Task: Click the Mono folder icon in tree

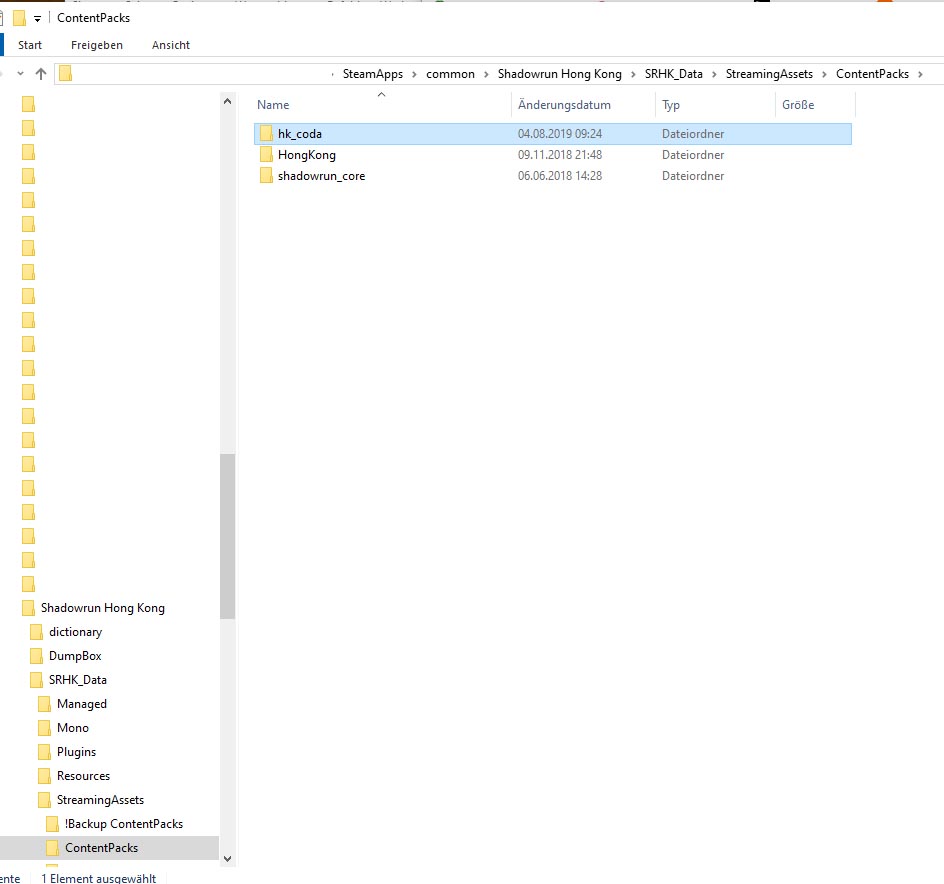Action: tap(44, 728)
